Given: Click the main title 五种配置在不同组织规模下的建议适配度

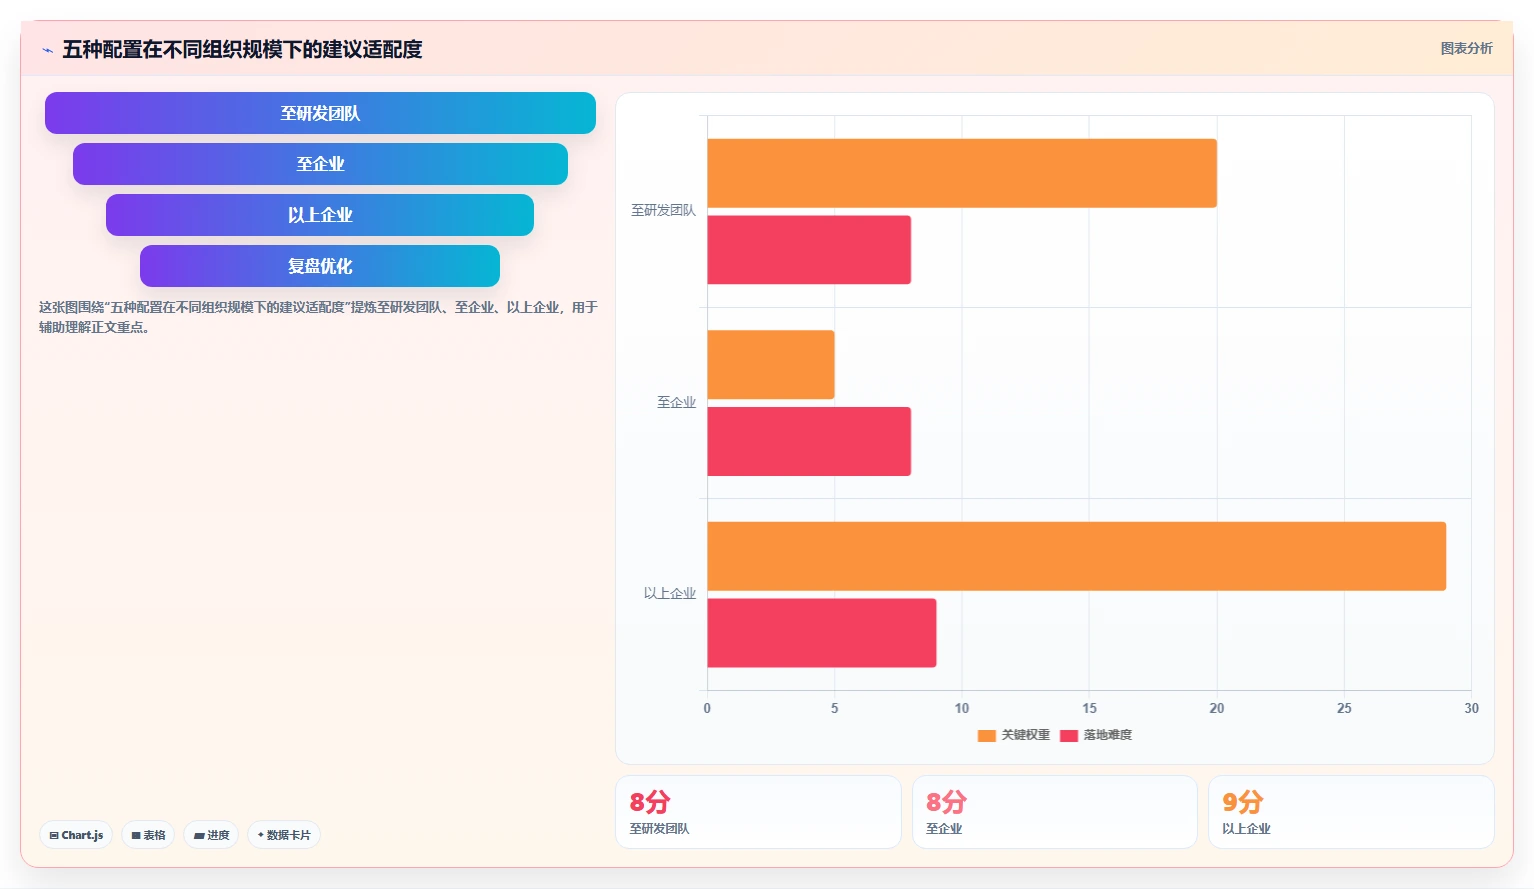Looking at the screenshot, I should click(242, 49).
